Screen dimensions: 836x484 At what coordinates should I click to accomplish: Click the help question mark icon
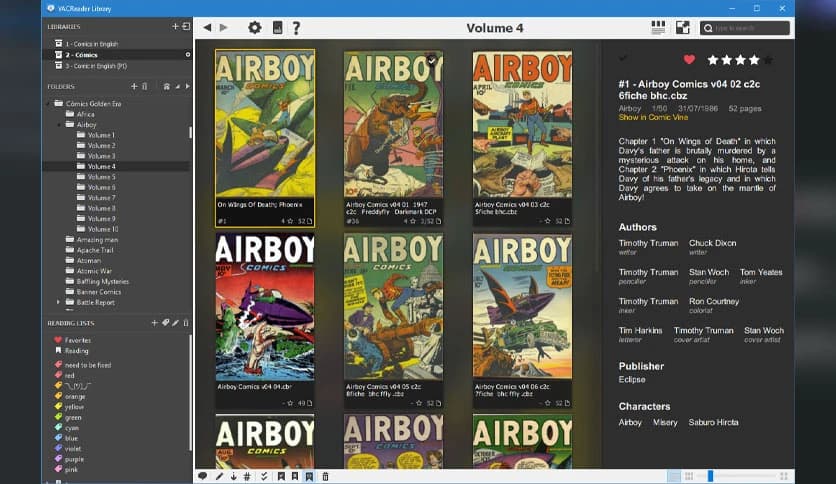tap(296, 28)
